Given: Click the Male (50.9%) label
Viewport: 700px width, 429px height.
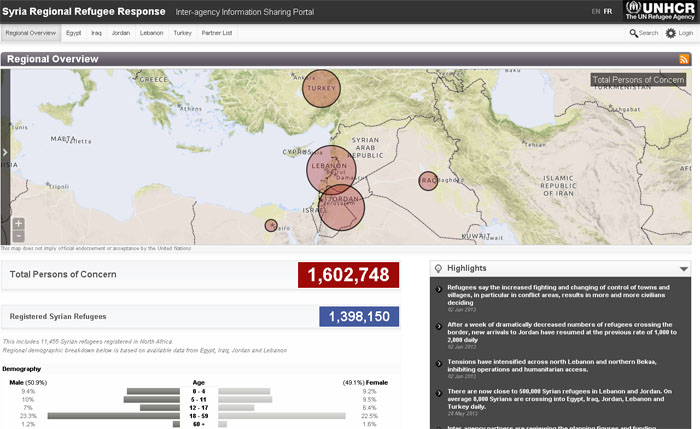Looking at the screenshot, I should tap(28, 383).
